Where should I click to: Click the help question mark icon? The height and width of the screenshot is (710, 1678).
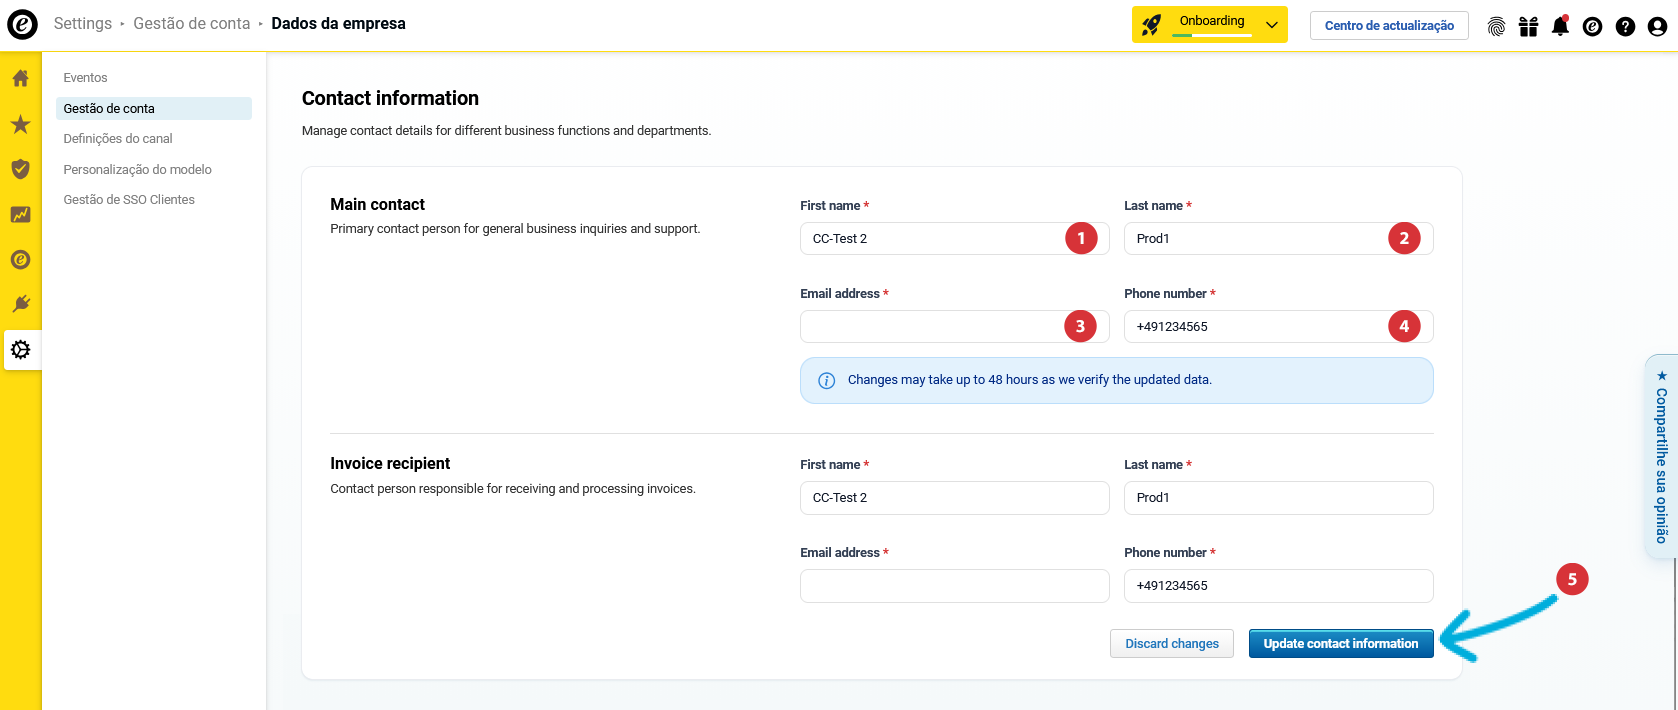click(1625, 26)
